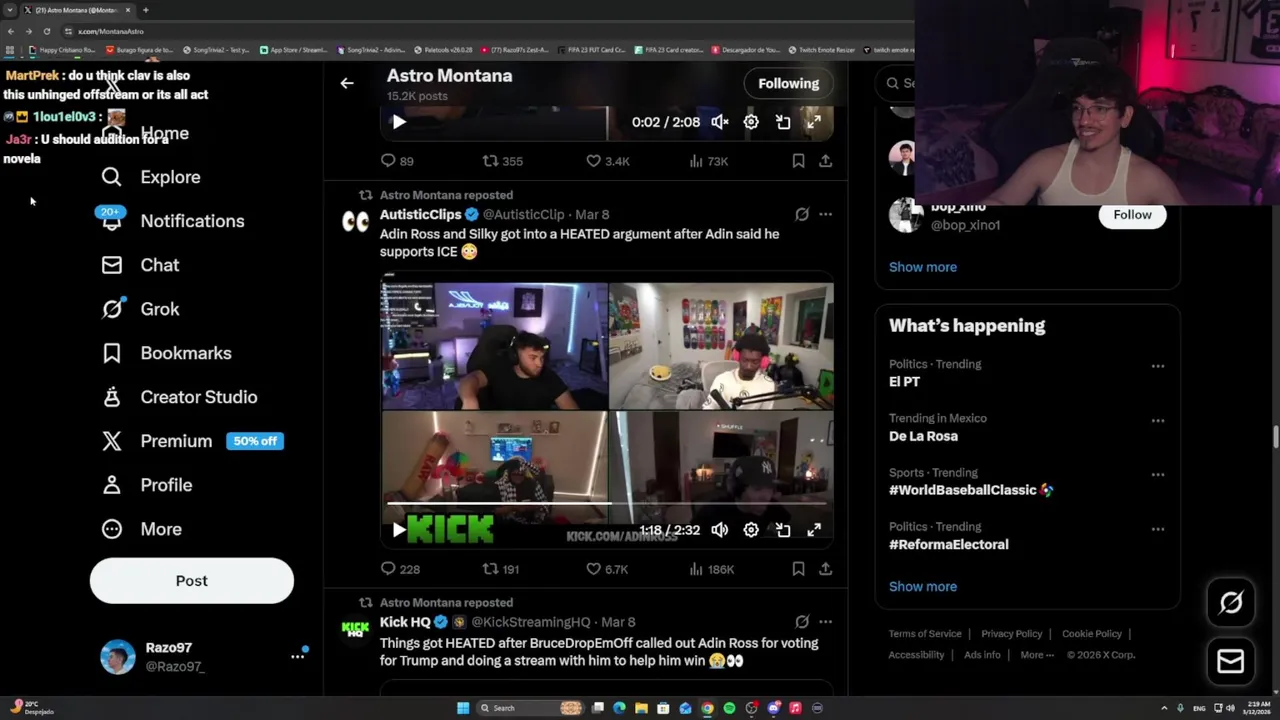Unmute the Kick video at 1:18
Viewport: 1280px width, 720px height.
click(x=720, y=530)
